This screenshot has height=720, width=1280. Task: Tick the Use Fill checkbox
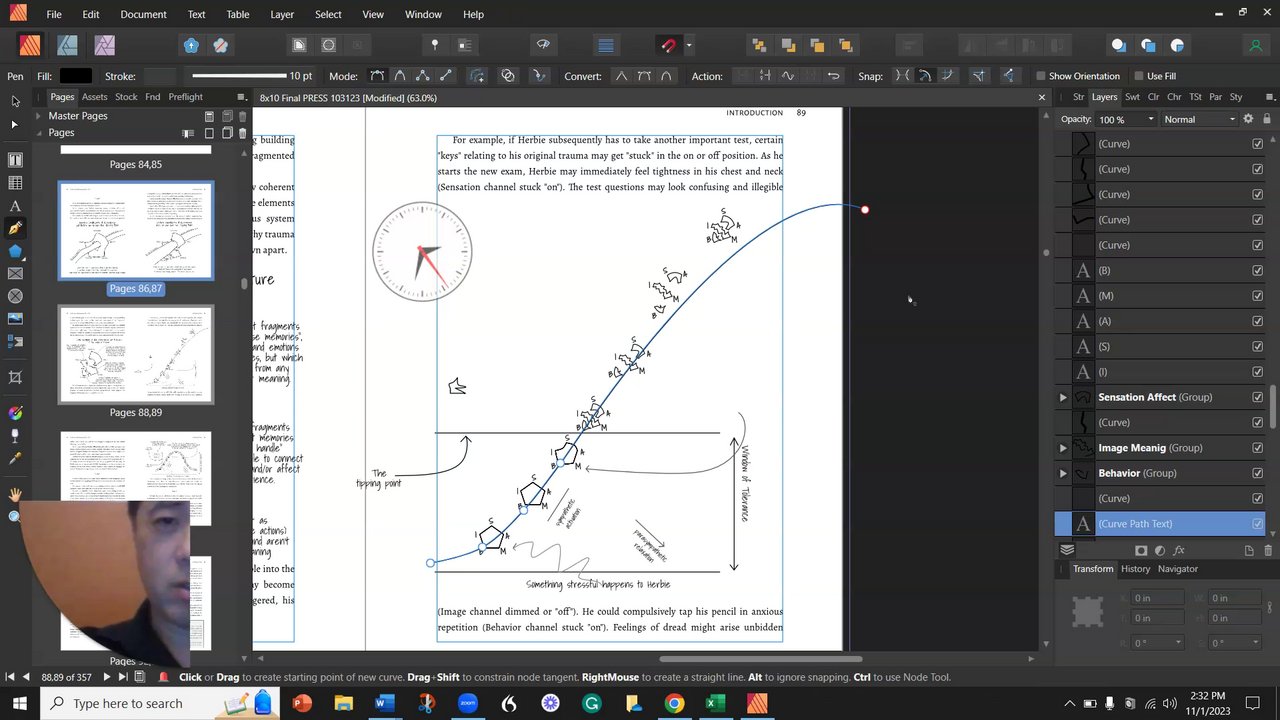point(1139,76)
